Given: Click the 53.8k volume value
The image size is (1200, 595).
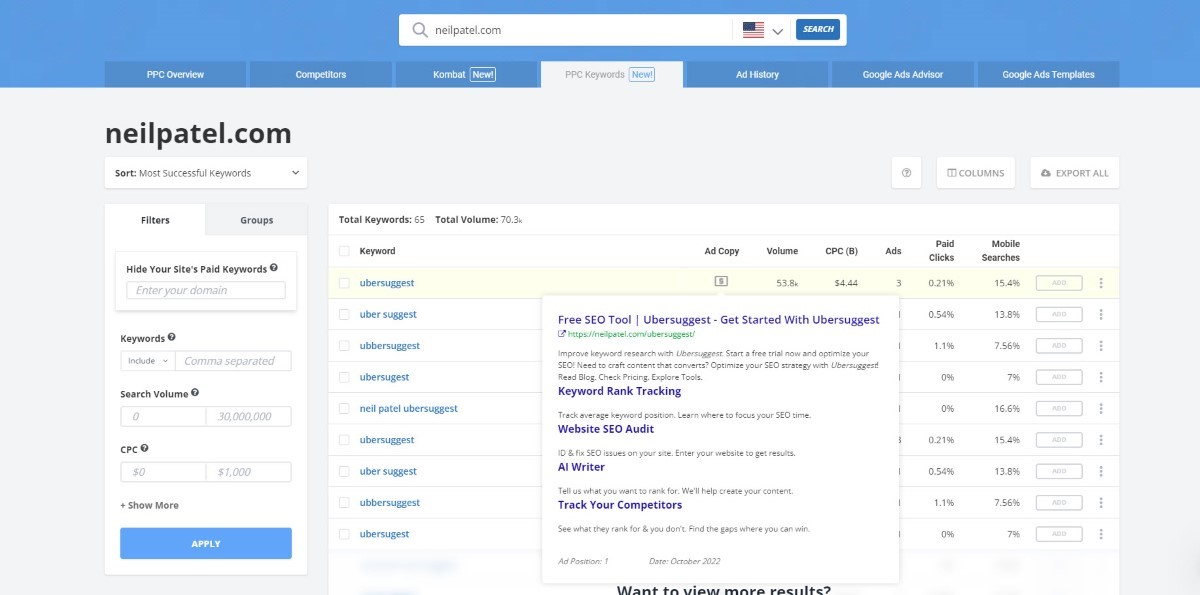Looking at the screenshot, I should [x=787, y=283].
